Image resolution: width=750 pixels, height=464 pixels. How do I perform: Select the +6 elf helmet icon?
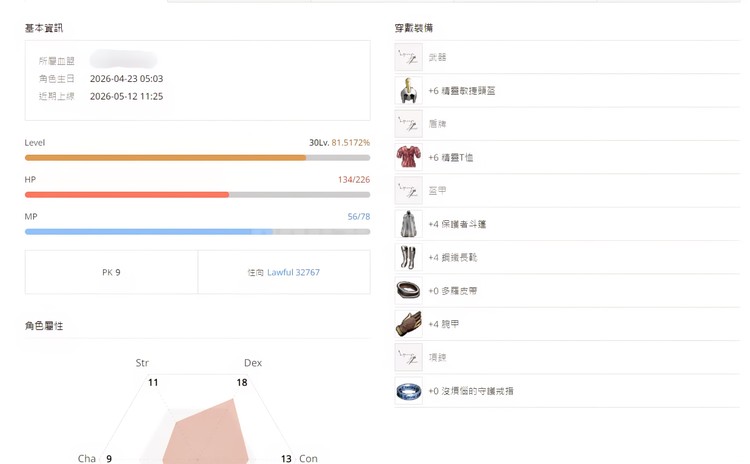(408, 90)
